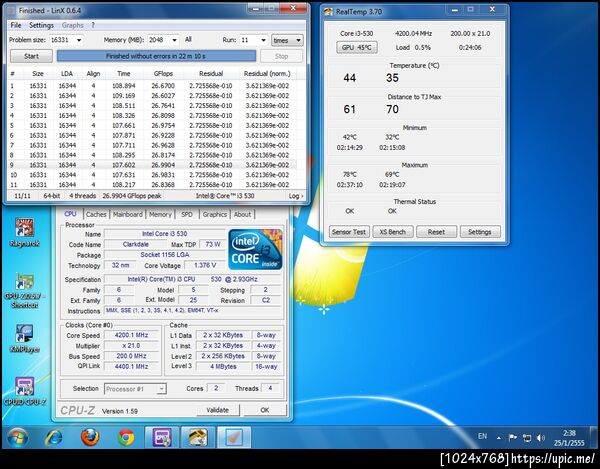This screenshot has width=600, height=469.
Task: Expand the Log panel in LinX status bar
Action: pos(296,196)
